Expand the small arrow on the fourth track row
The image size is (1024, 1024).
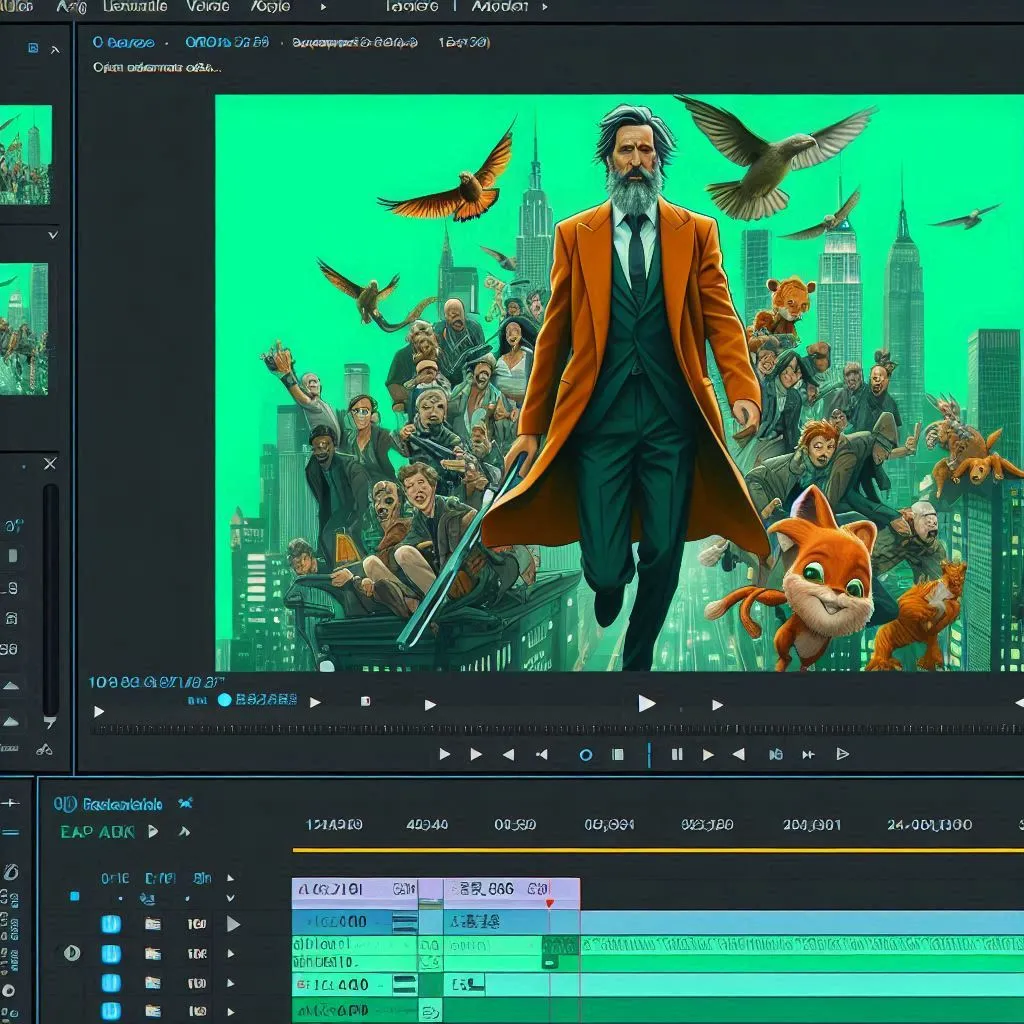click(231, 1012)
